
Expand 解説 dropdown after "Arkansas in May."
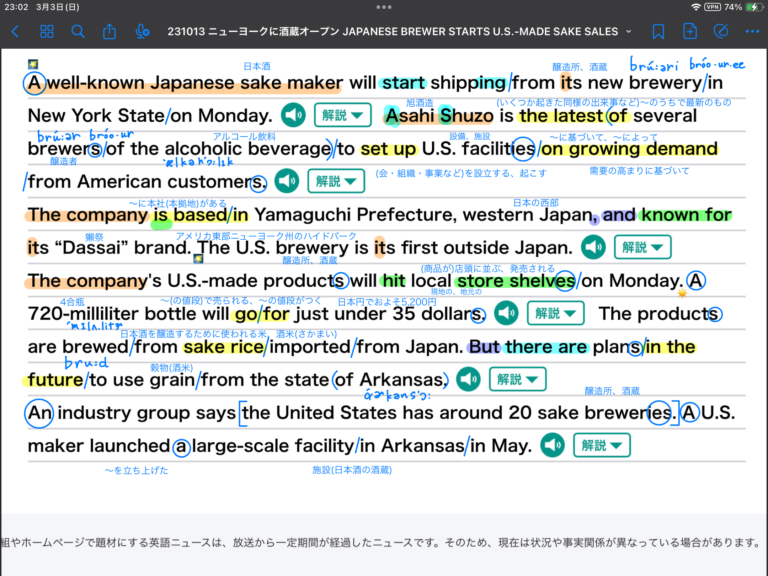(601, 445)
